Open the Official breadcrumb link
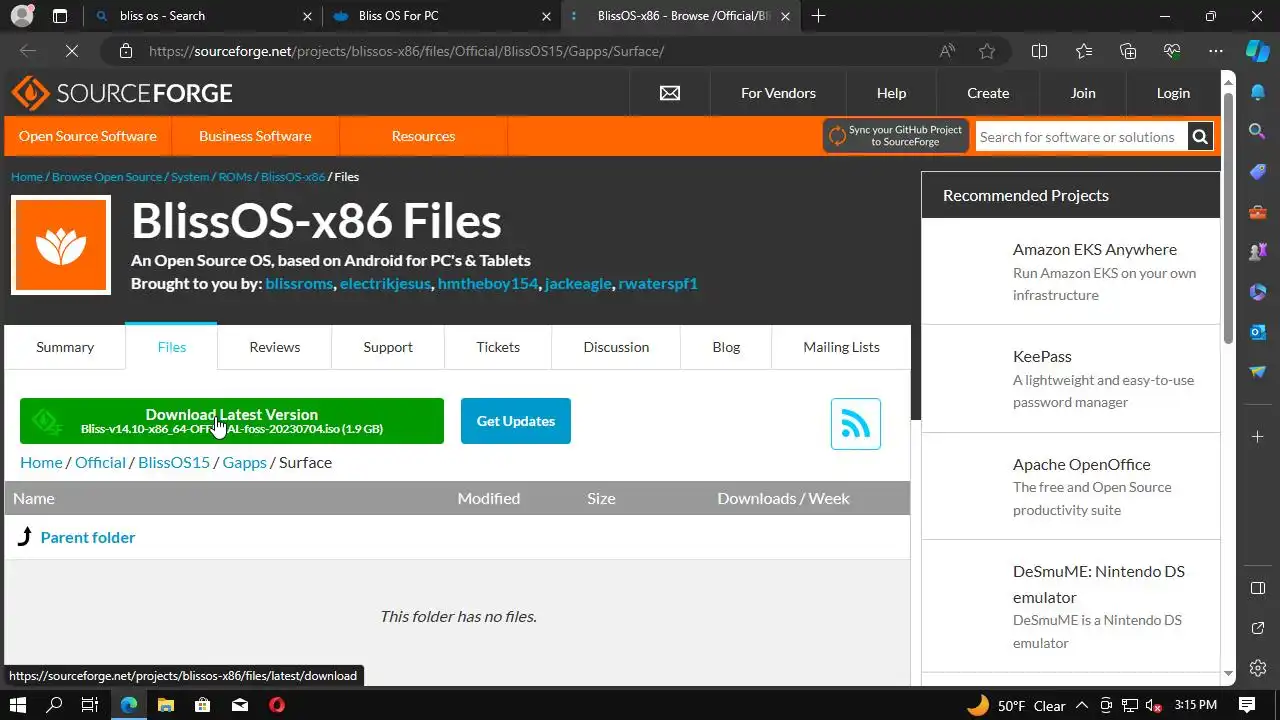 click(100, 462)
